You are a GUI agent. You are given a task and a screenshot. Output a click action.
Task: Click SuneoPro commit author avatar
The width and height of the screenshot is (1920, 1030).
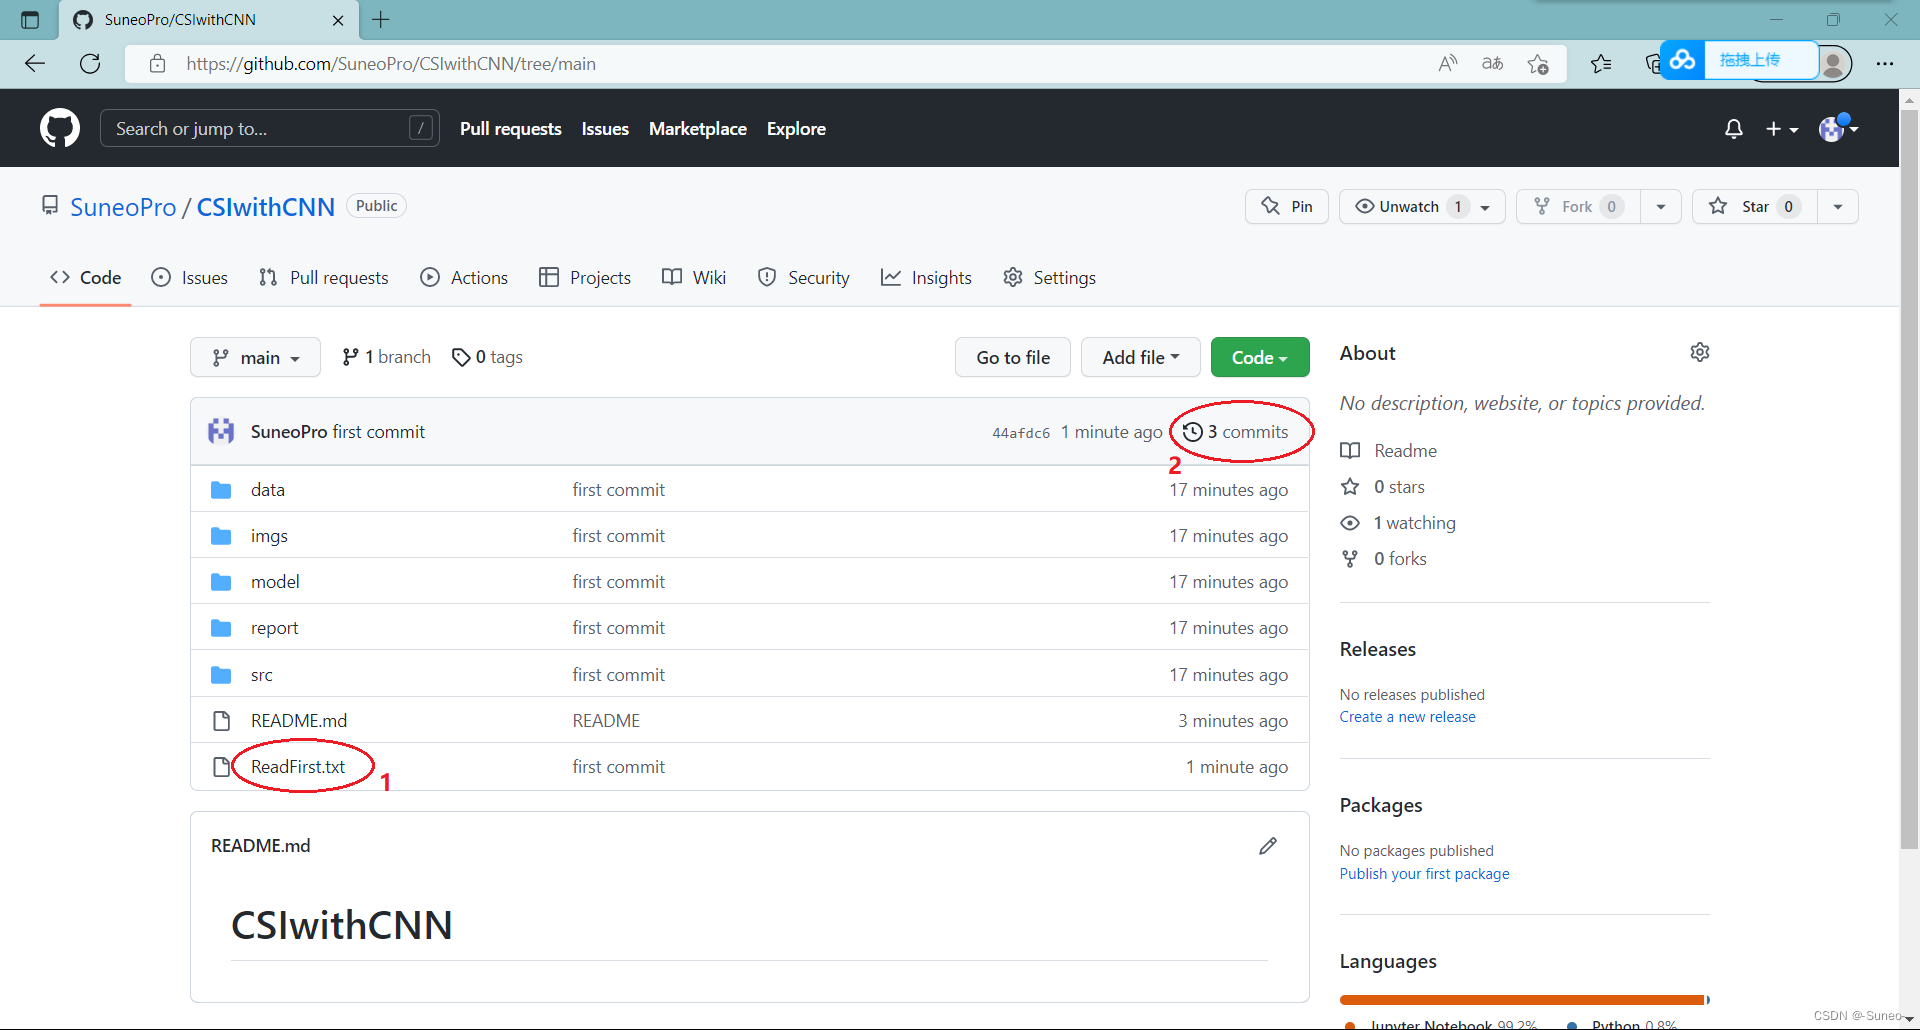(221, 431)
